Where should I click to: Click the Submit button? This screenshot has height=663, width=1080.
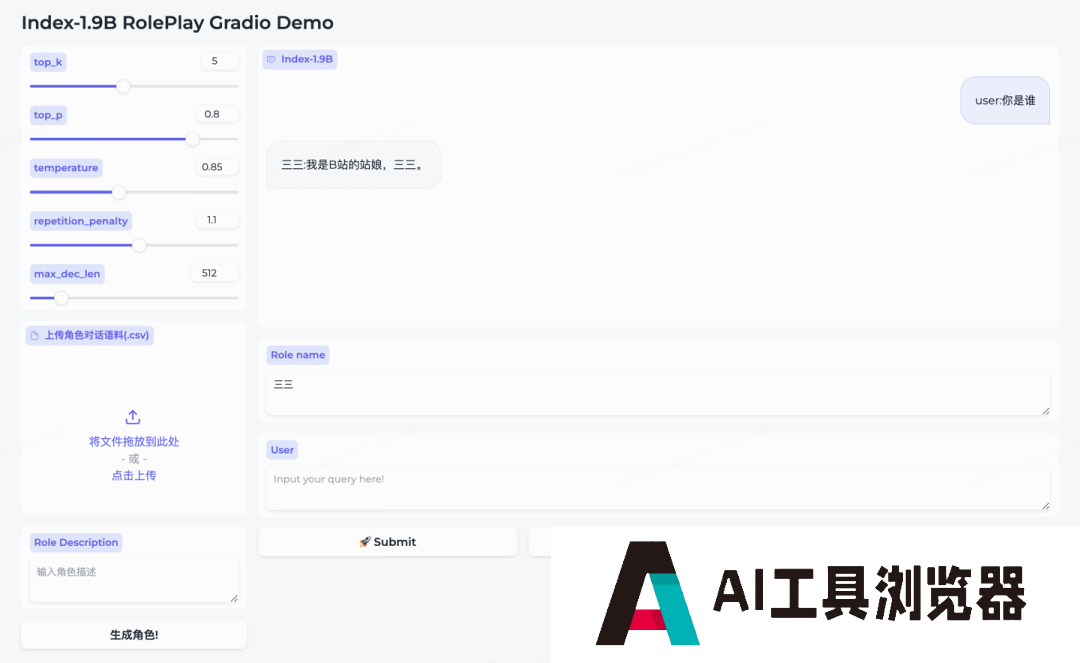click(388, 542)
